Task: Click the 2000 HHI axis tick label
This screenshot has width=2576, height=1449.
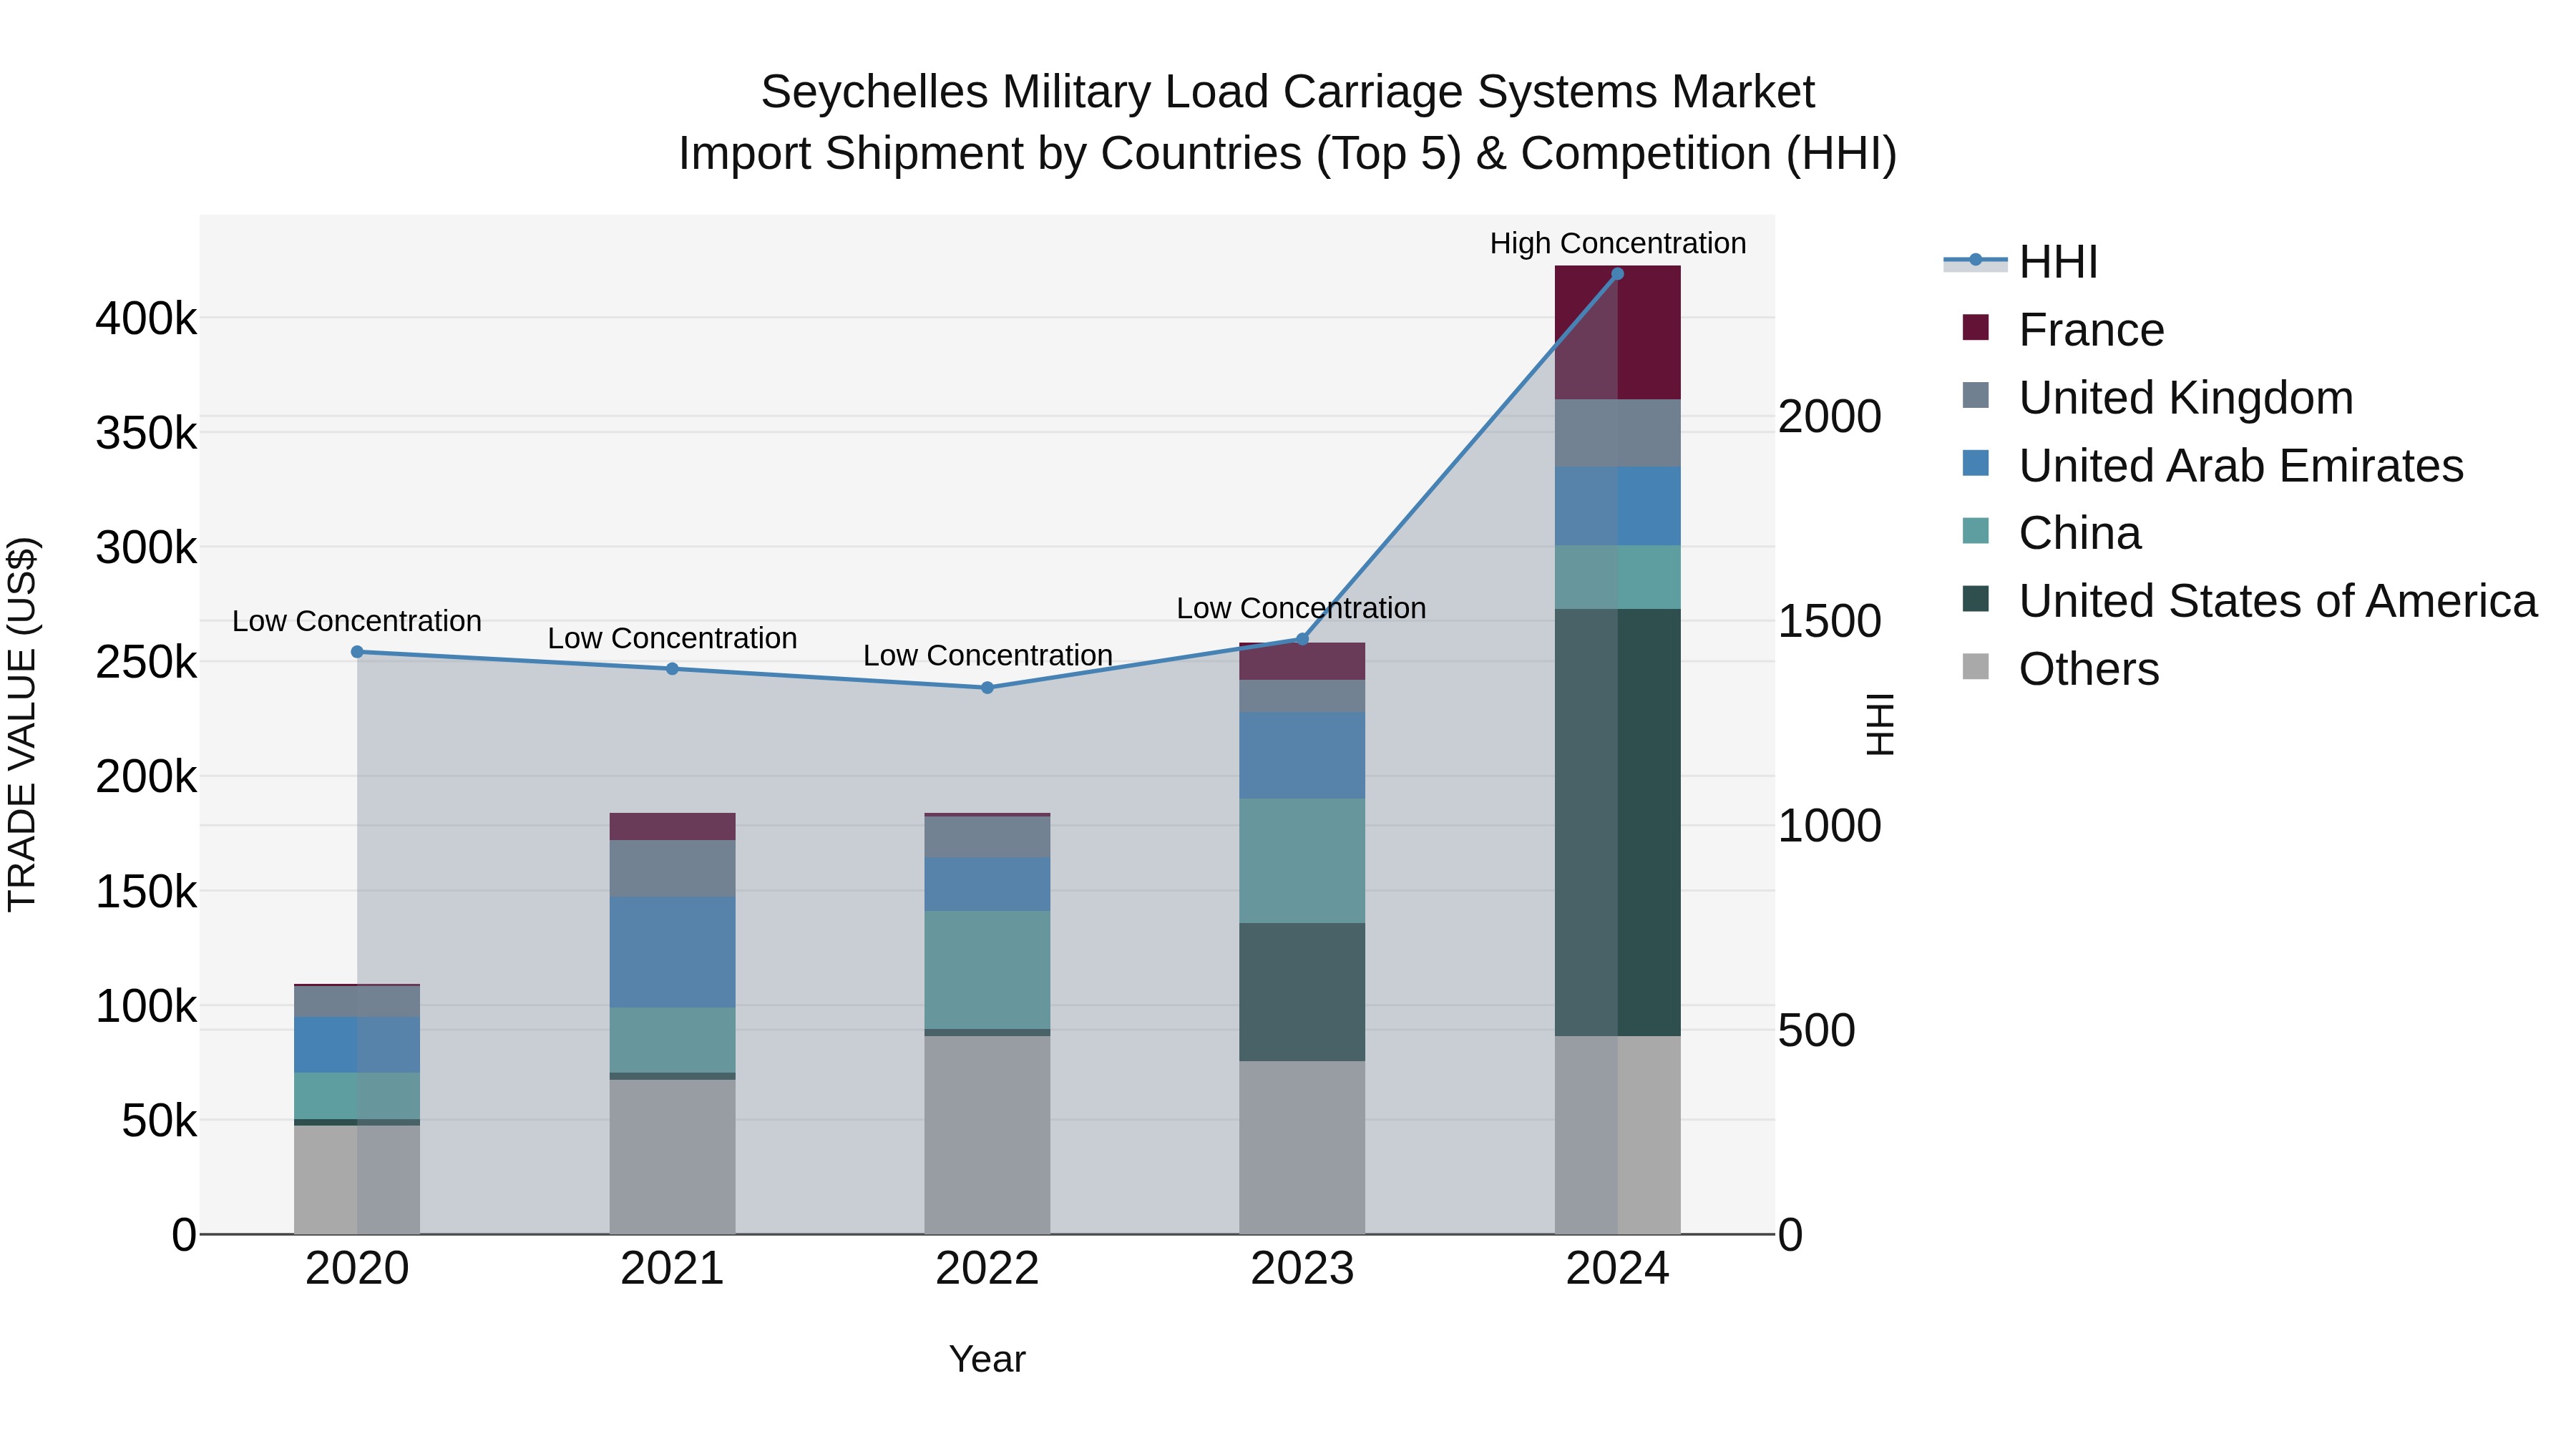Action: pos(1829,417)
